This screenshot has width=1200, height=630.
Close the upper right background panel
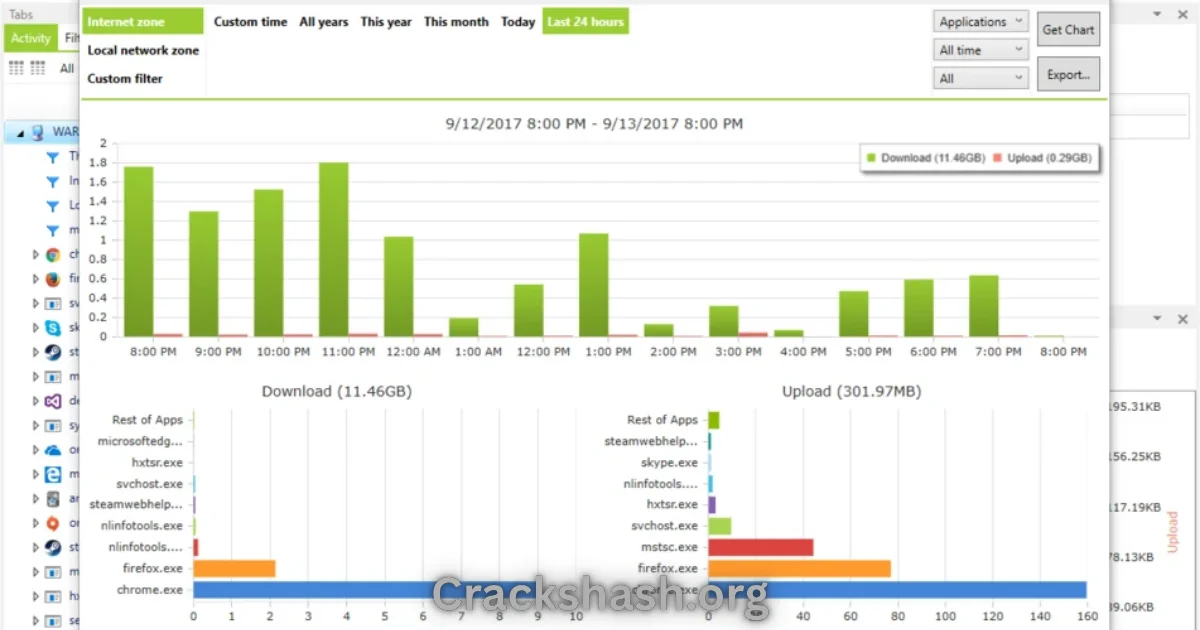pyautogui.click(x=1182, y=14)
